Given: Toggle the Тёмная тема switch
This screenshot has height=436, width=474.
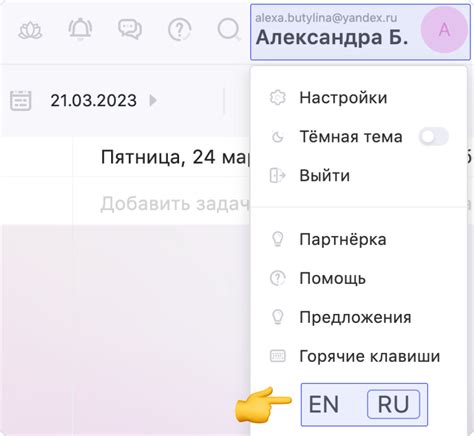Looking at the screenshot, I should click(434, 137).
